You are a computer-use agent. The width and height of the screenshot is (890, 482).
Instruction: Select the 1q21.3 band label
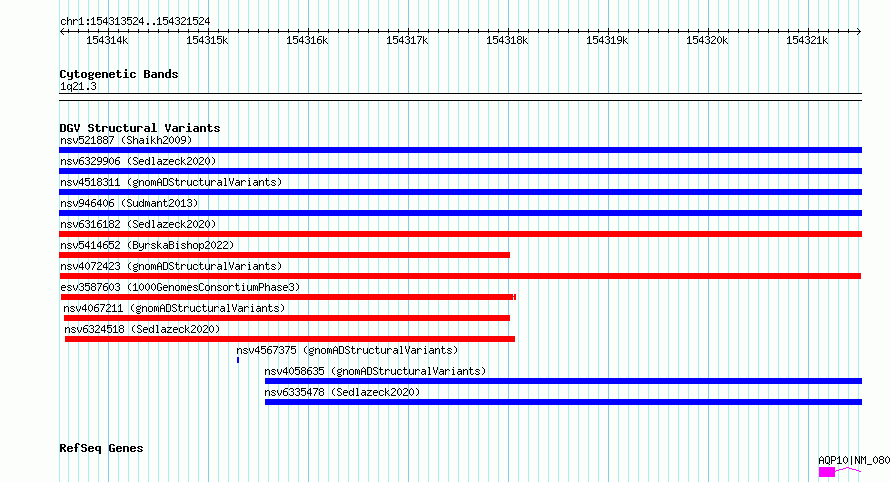78,86
